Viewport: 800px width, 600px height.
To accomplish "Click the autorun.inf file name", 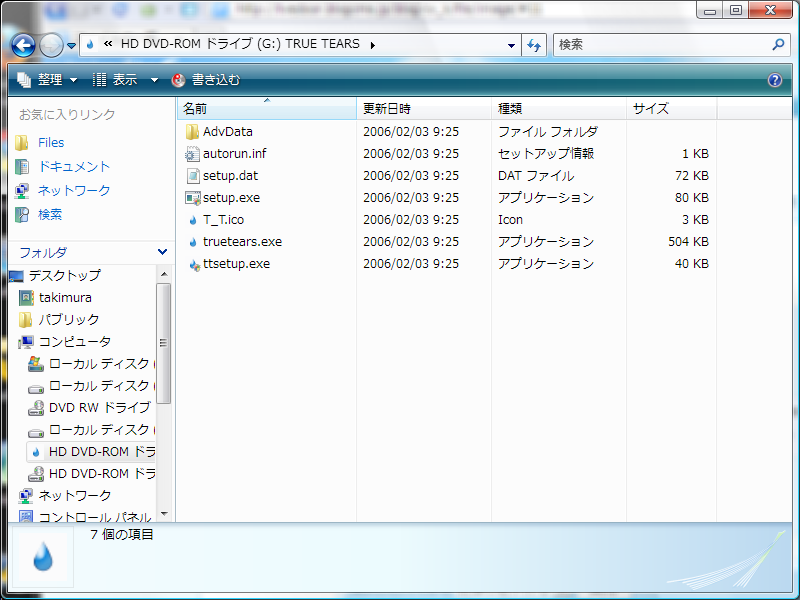I will coord(235,154).
